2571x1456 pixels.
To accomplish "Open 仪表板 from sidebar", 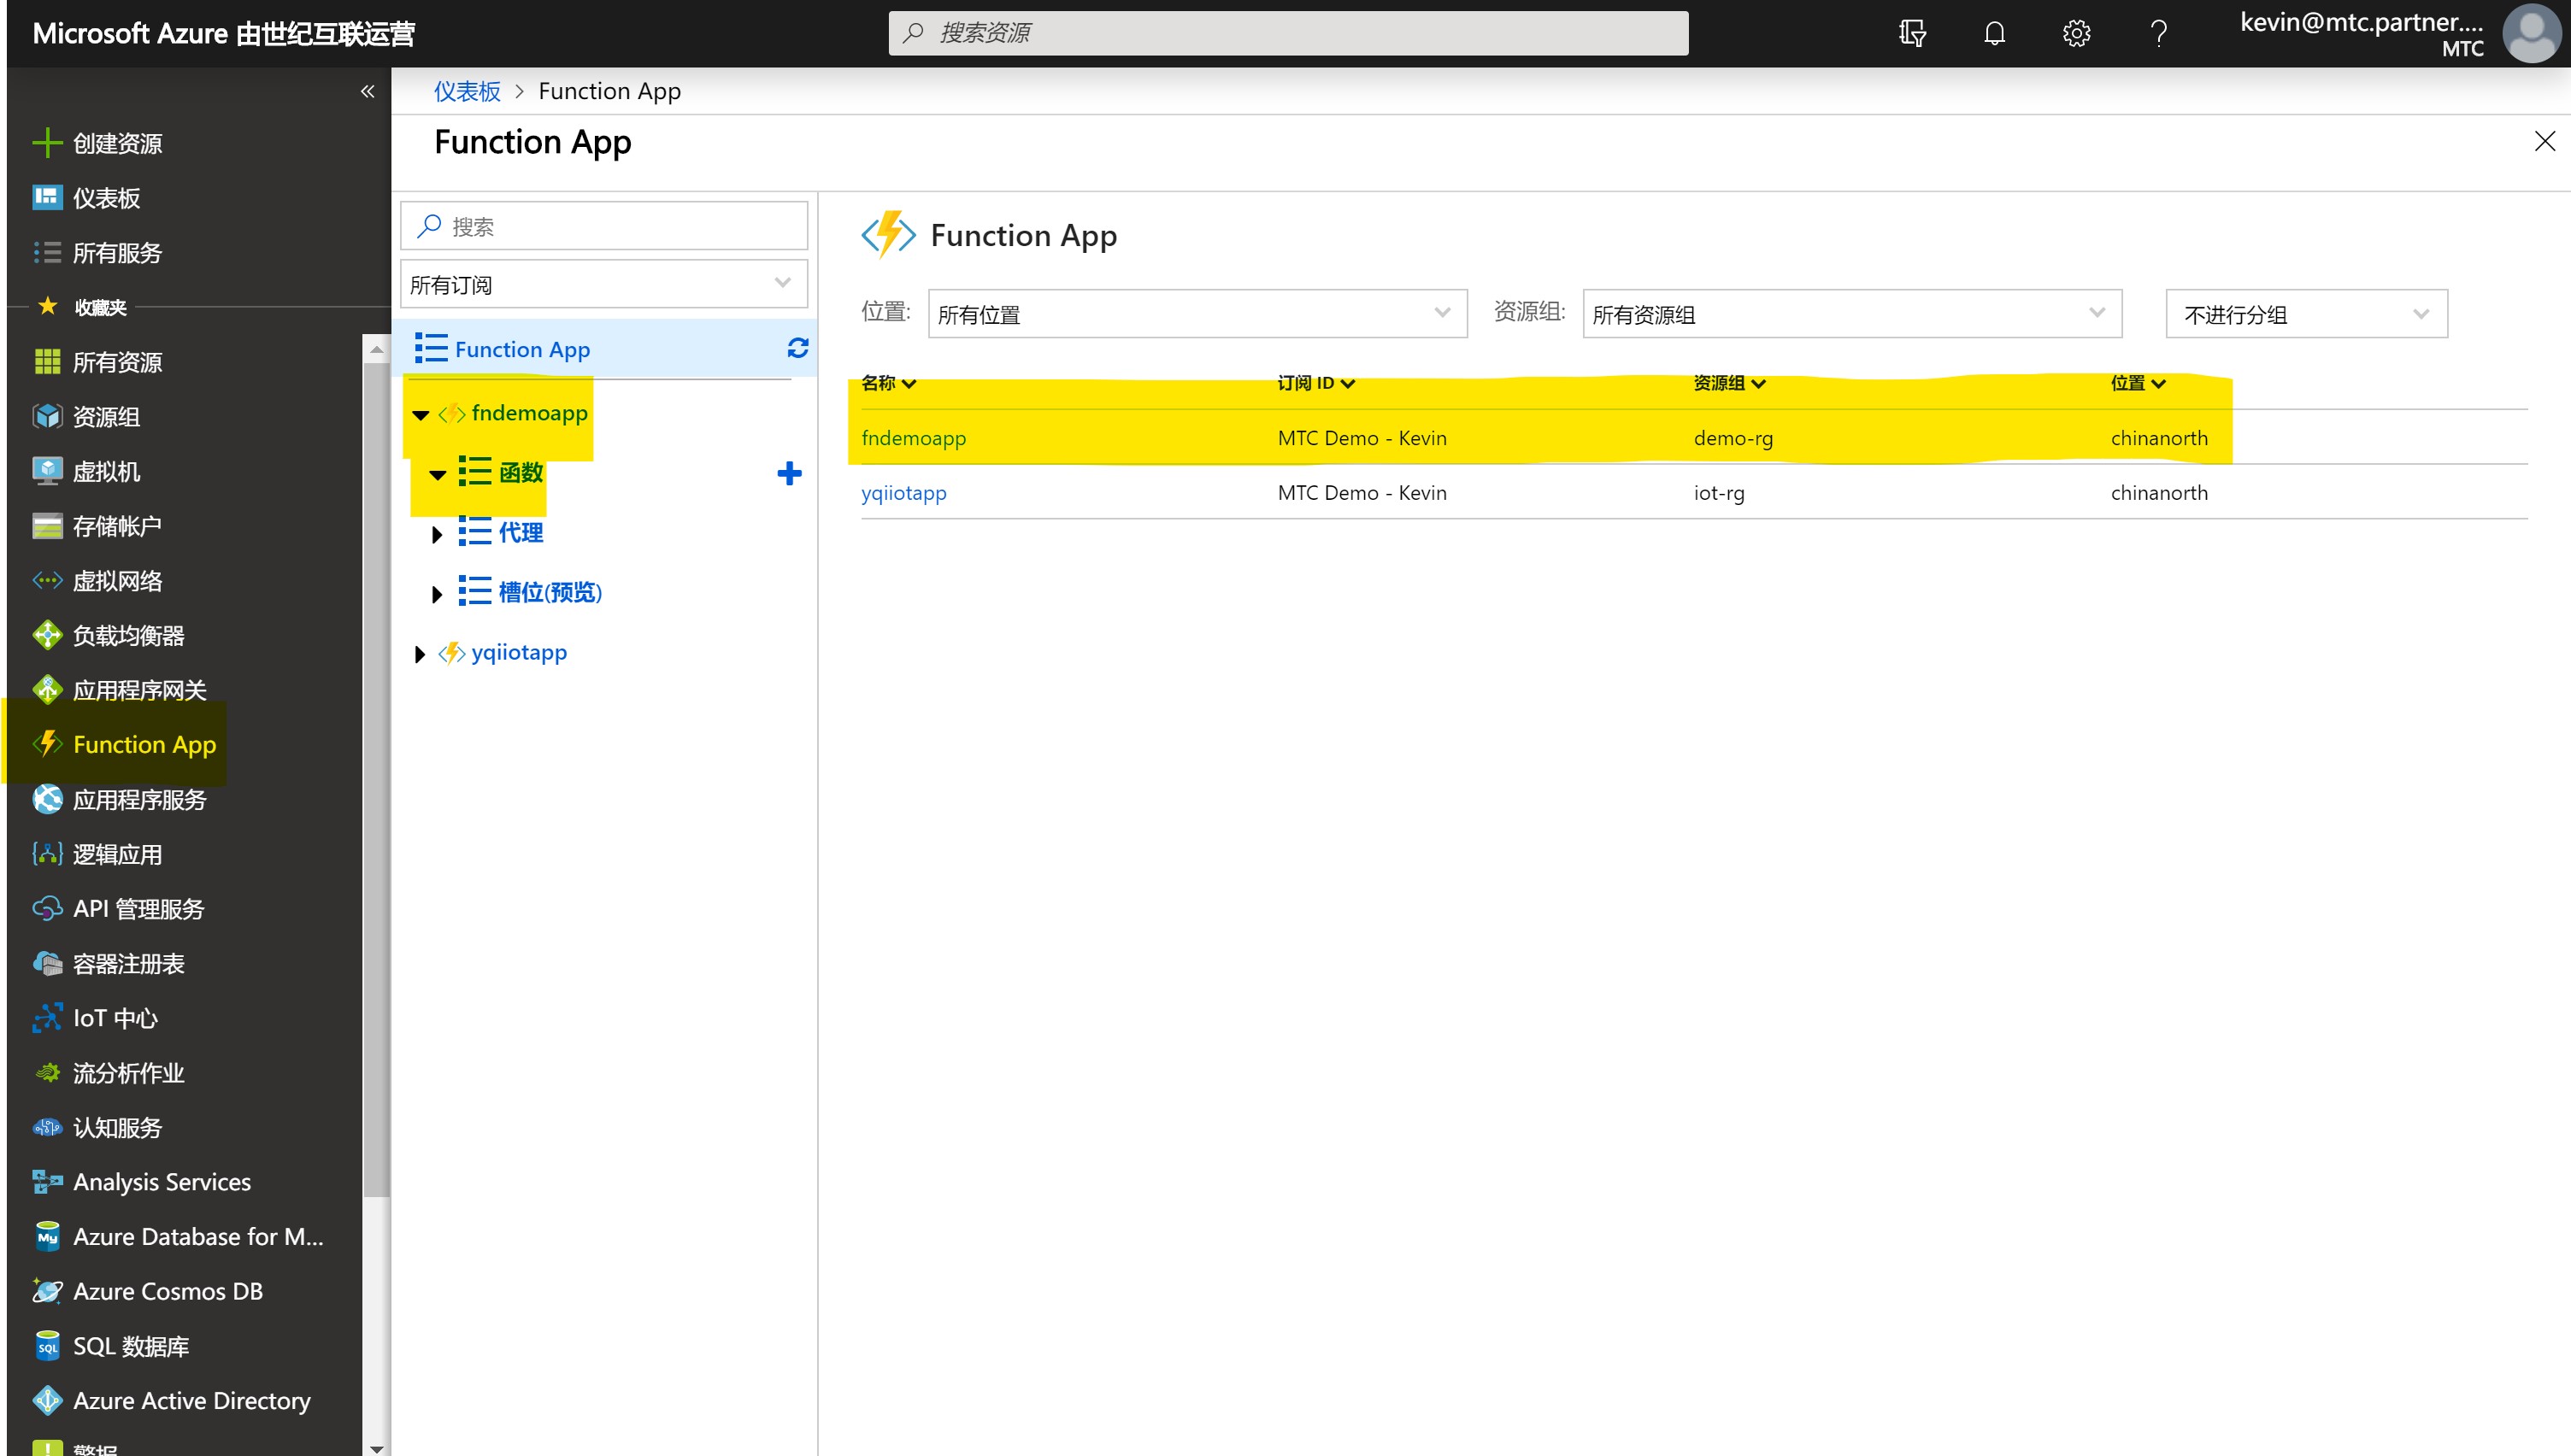I will pos(106,198).
